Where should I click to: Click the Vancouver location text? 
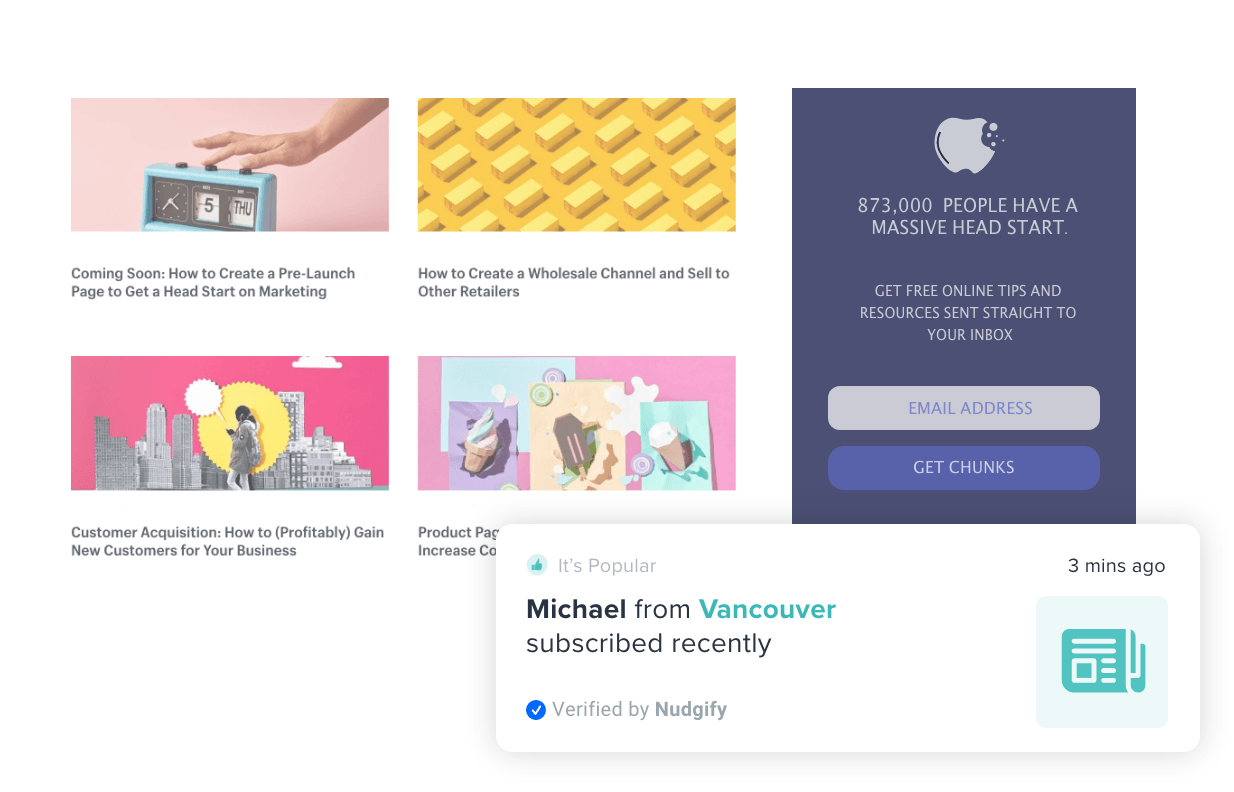(767, 609)
